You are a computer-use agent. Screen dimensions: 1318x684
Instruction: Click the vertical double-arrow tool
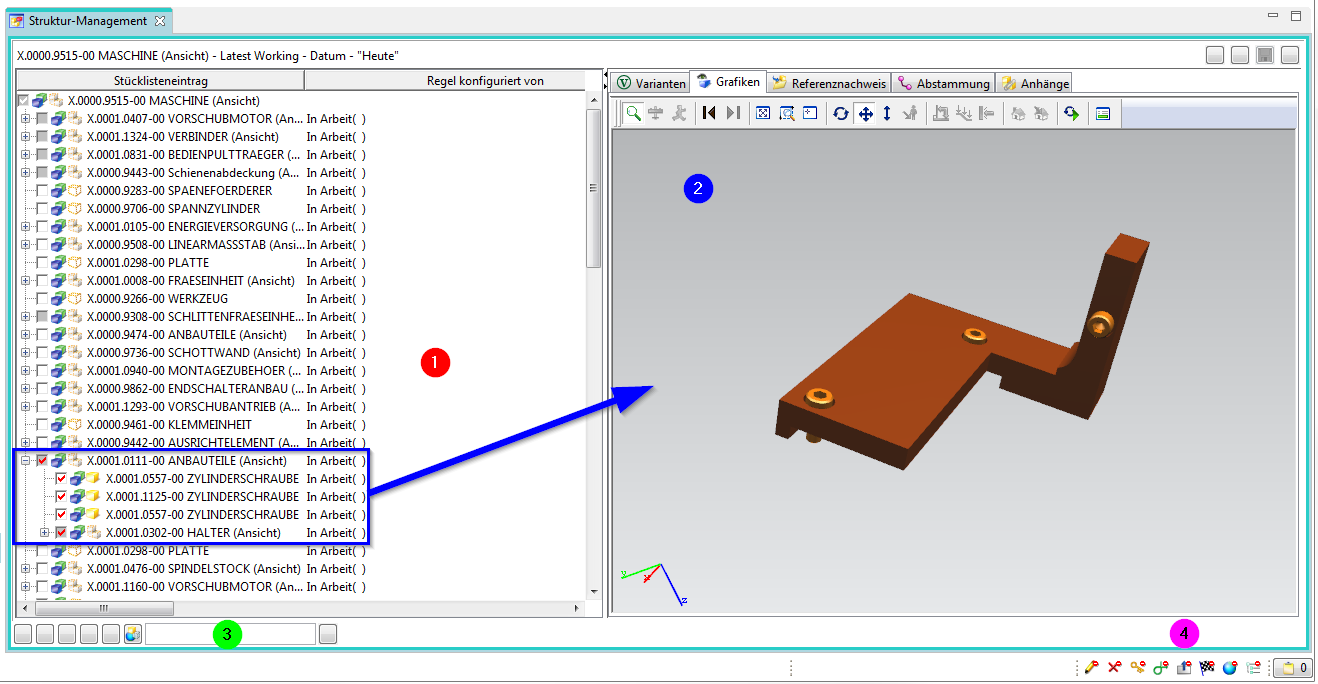tap(887, 114)
